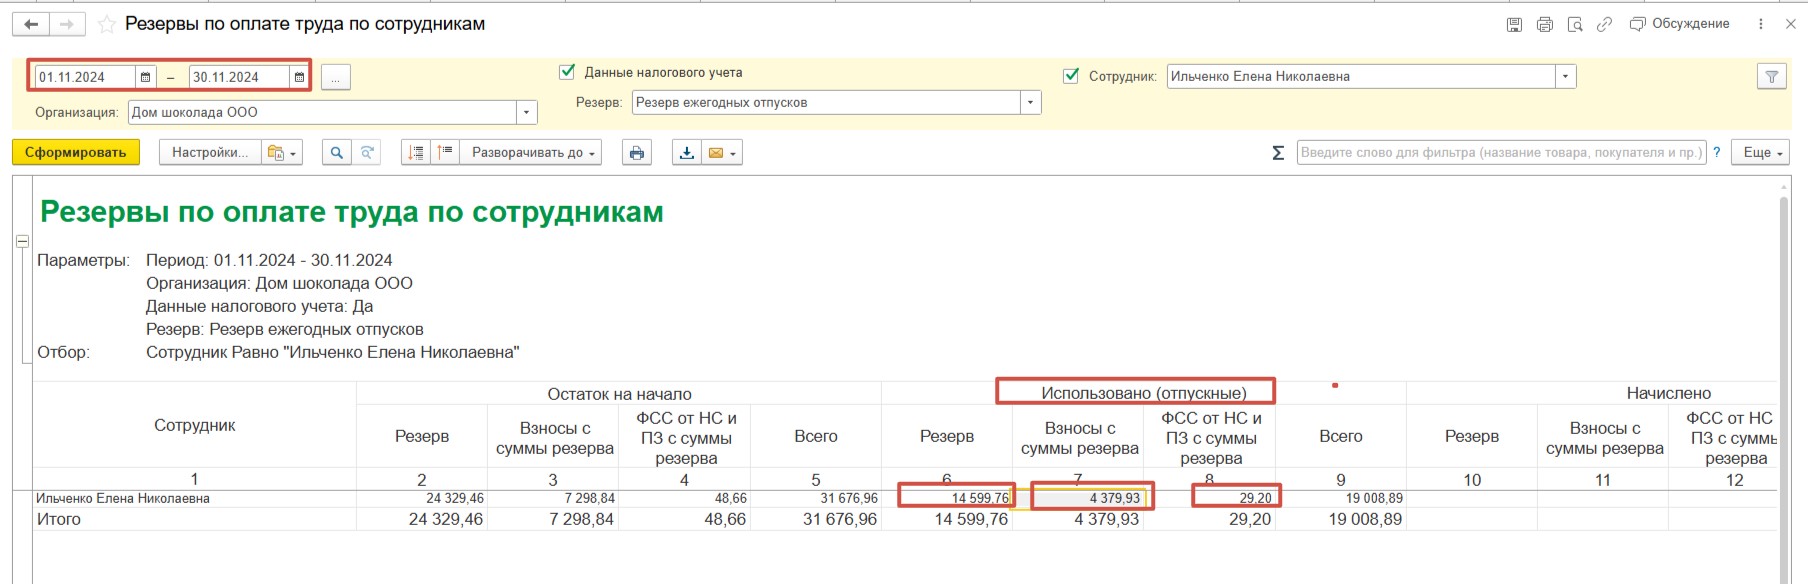
Task: Open the Разворачивать до menu
Action: pos(532,153)
